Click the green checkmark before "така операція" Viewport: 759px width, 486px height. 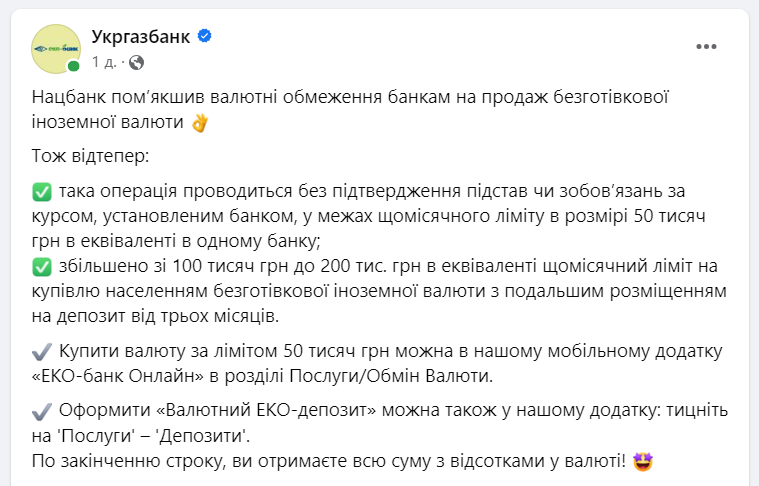click(42, 191)
